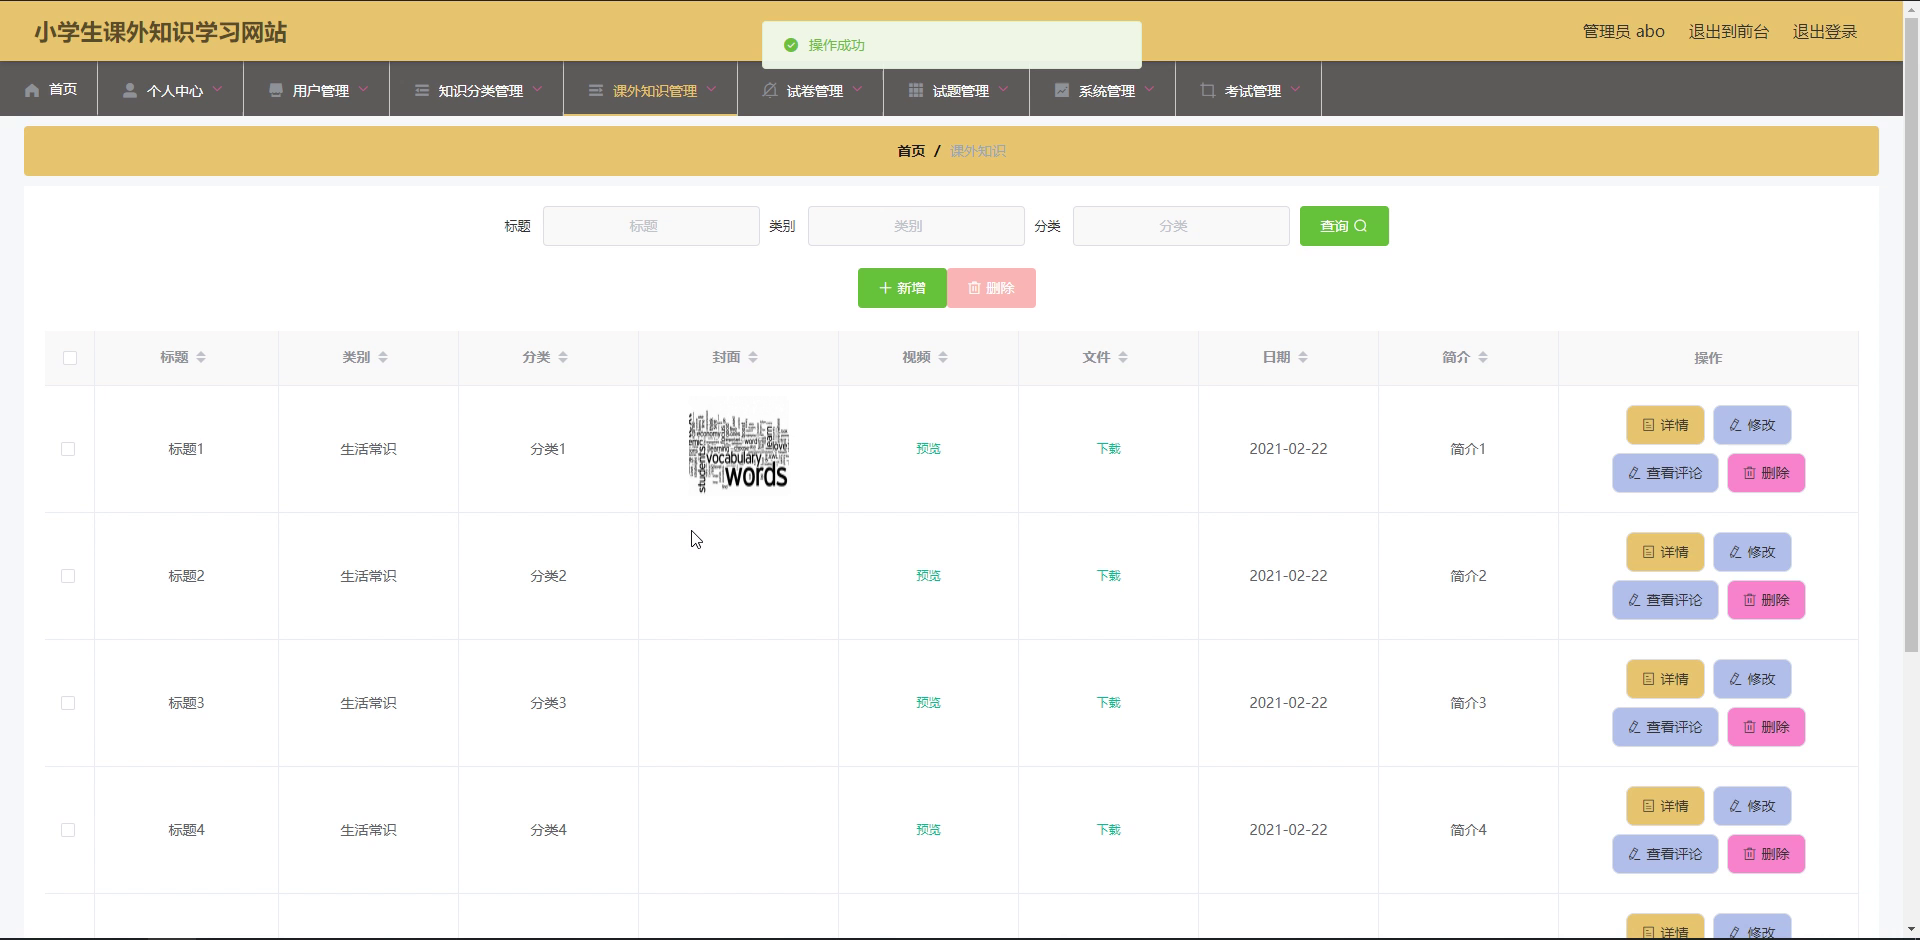Expand the 试卷管理 dropdown arrow

tap(858, 89)
